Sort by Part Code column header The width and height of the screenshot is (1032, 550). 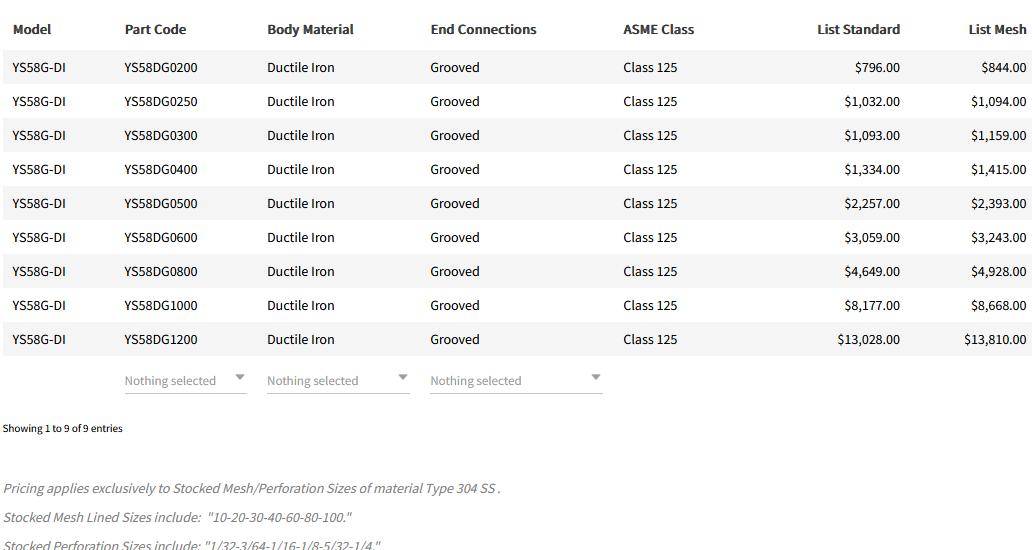pyautogui.click(x=155, y=30)
